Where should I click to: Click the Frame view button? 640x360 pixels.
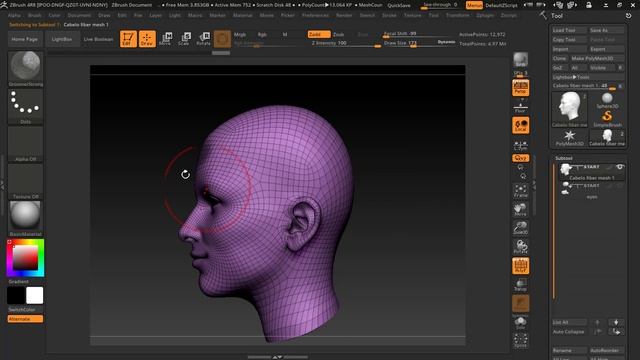(520, 191)
